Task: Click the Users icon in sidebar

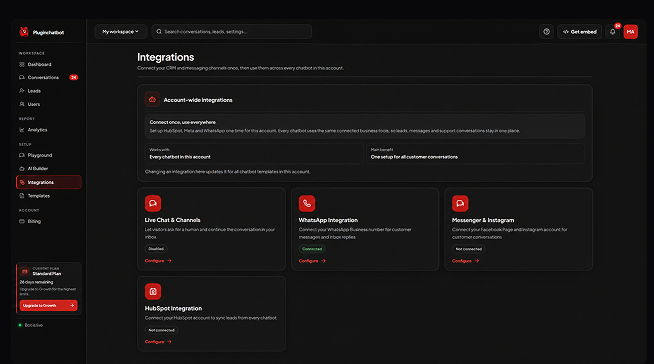Action: pos(22,104)
